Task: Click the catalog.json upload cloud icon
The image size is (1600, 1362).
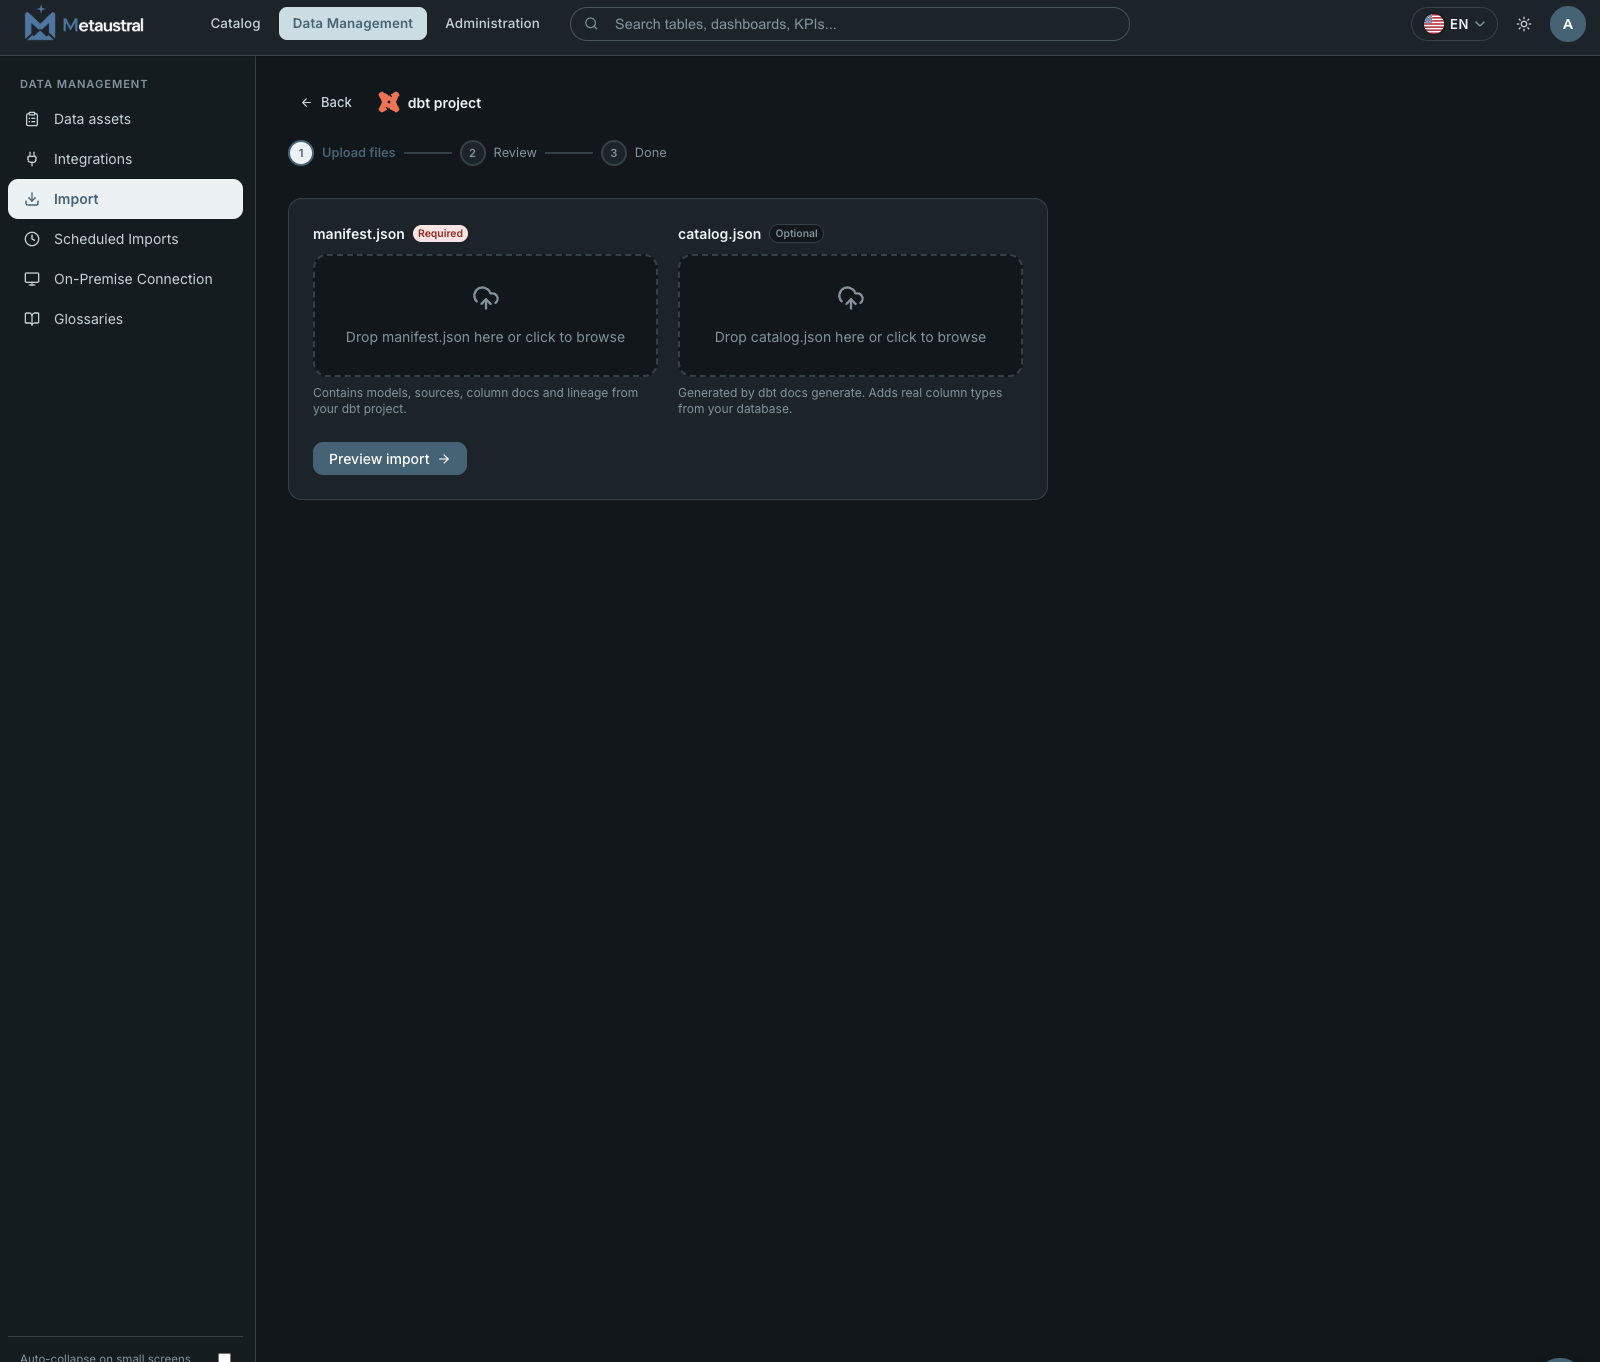Action: click(x=850, y=298)
